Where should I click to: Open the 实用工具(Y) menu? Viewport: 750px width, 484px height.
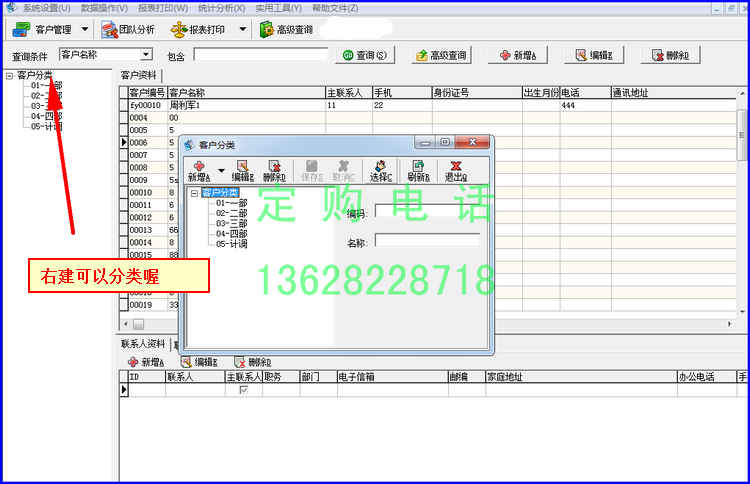tap(278, 8)
